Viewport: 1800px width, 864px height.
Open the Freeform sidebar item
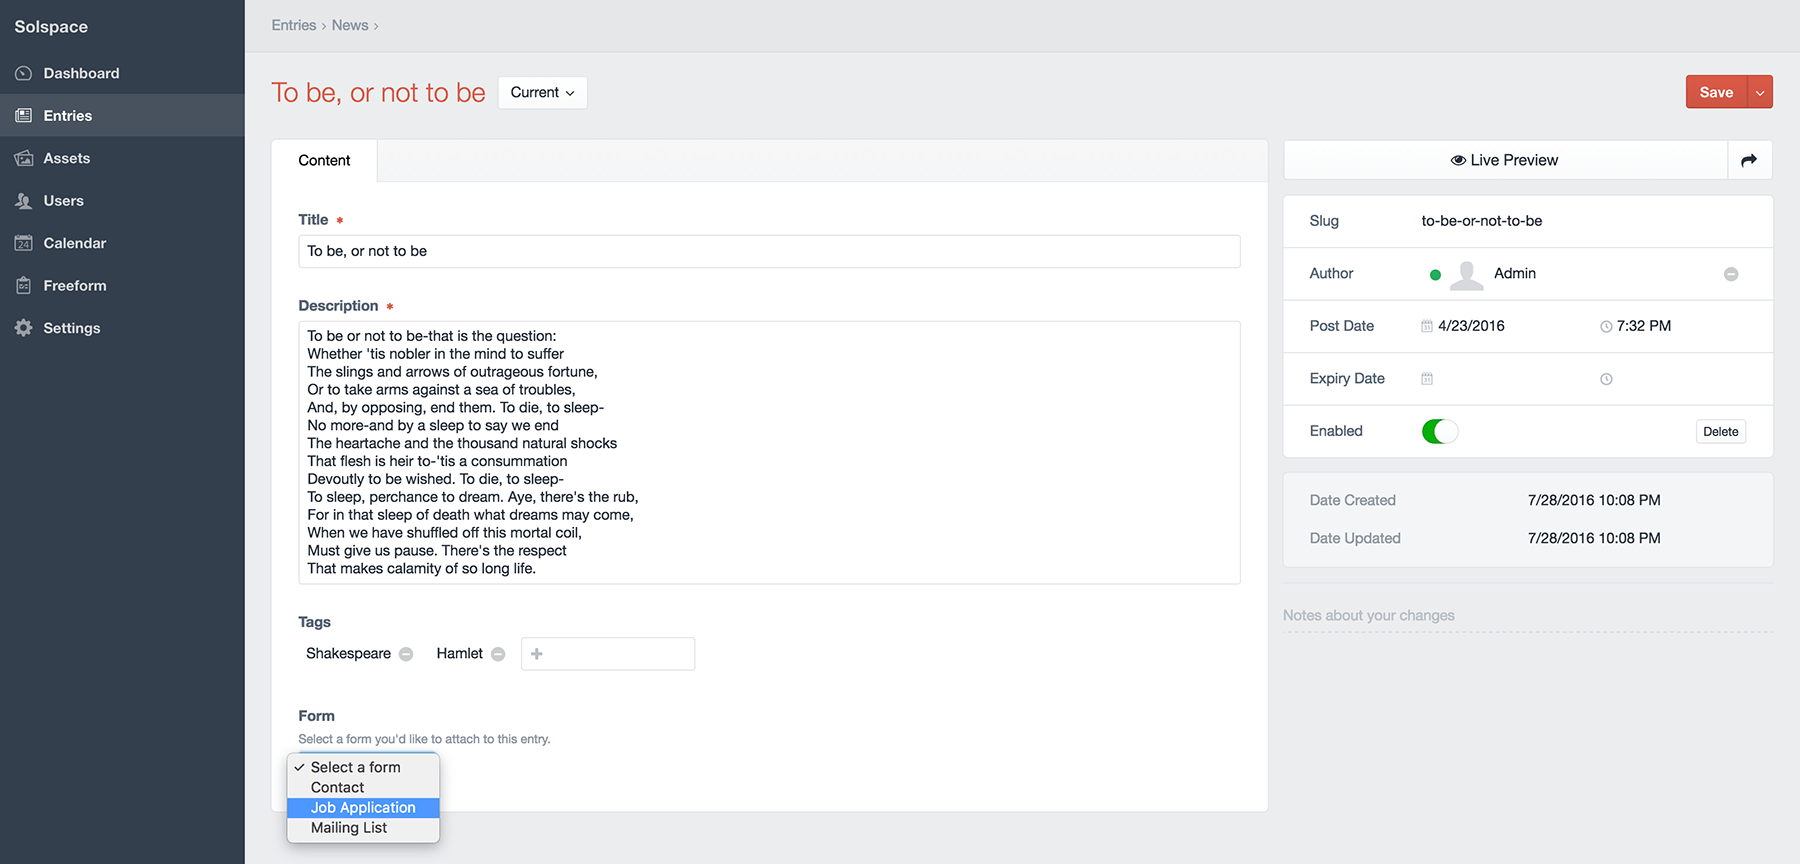click(74, 286)
